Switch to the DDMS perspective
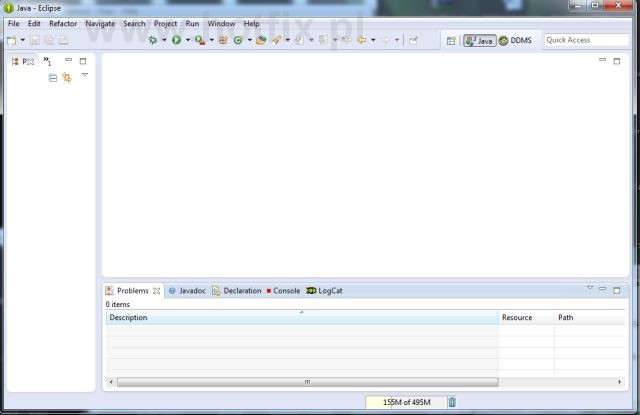This screenshot has width=640, height=415. pyautogui.click(x=516, y=41)
